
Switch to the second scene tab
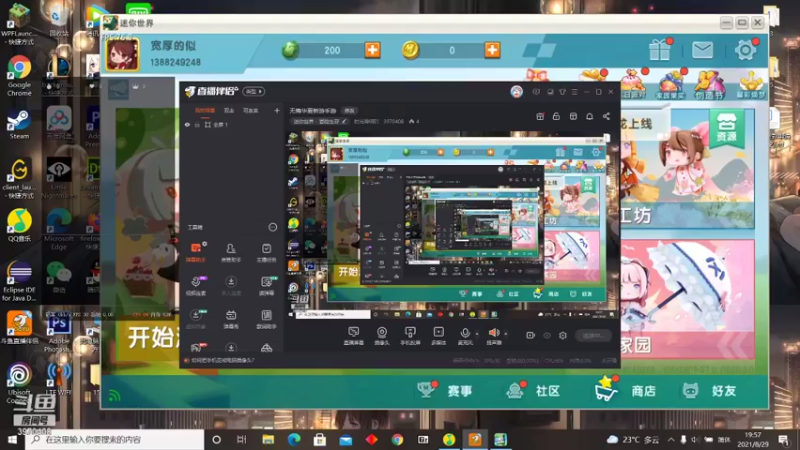(229, 111)
